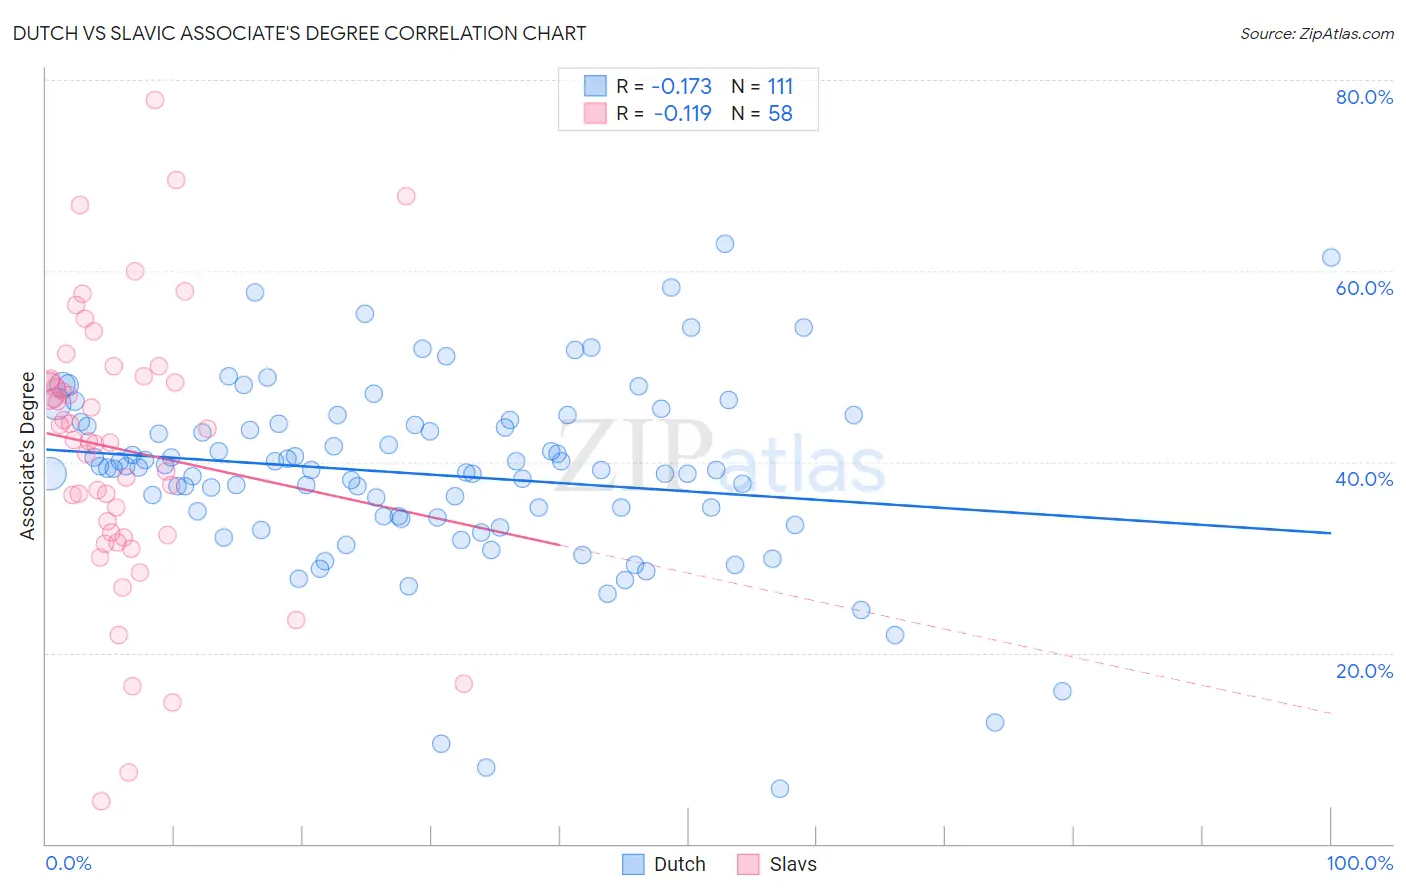This screenshot has width=1406, height=892.
Task: Click the Associate's Degree axis label
Action: [27, 456]
